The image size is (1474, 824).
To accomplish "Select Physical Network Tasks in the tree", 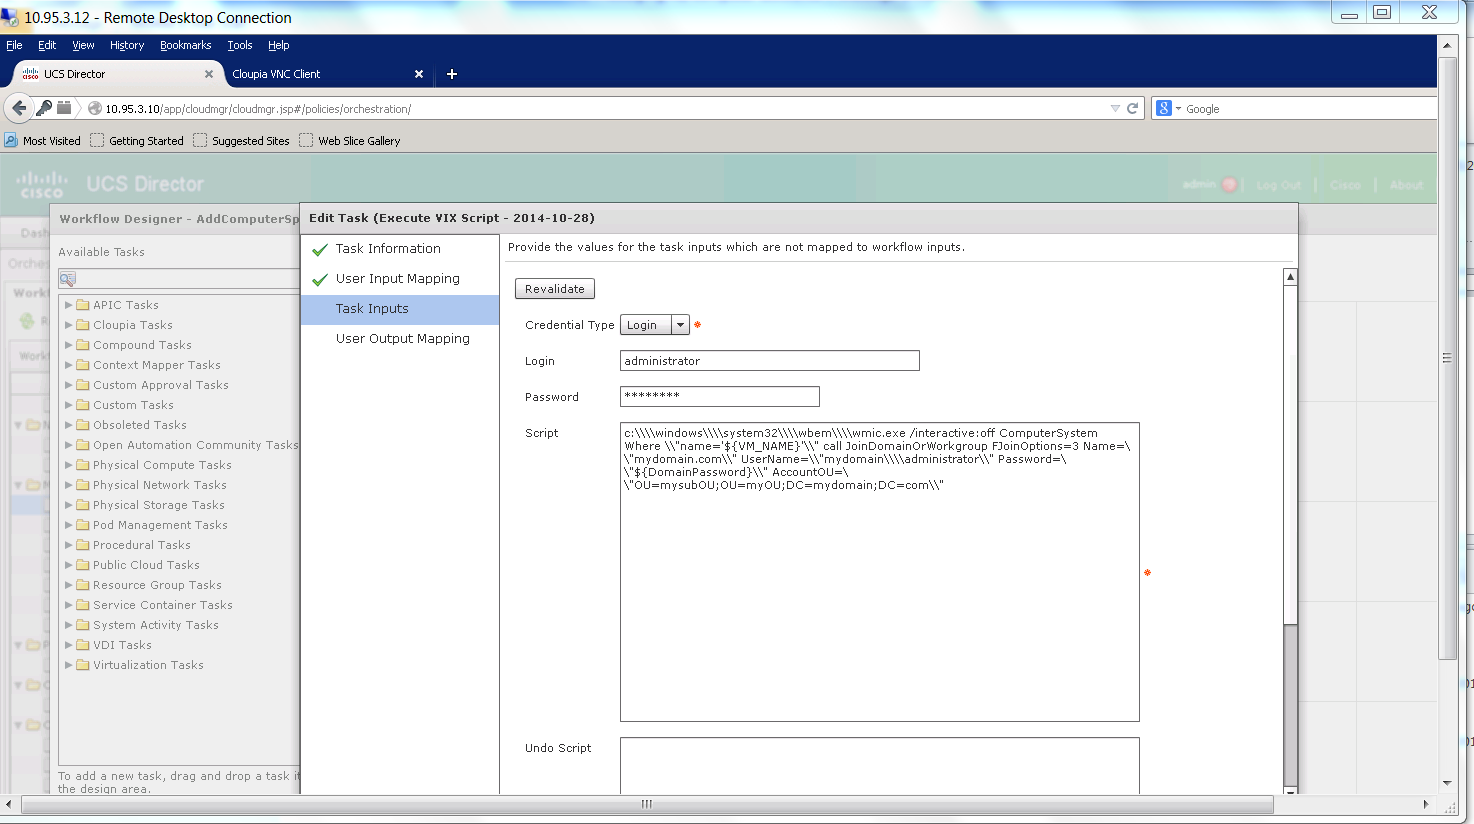I will (160, 485).
